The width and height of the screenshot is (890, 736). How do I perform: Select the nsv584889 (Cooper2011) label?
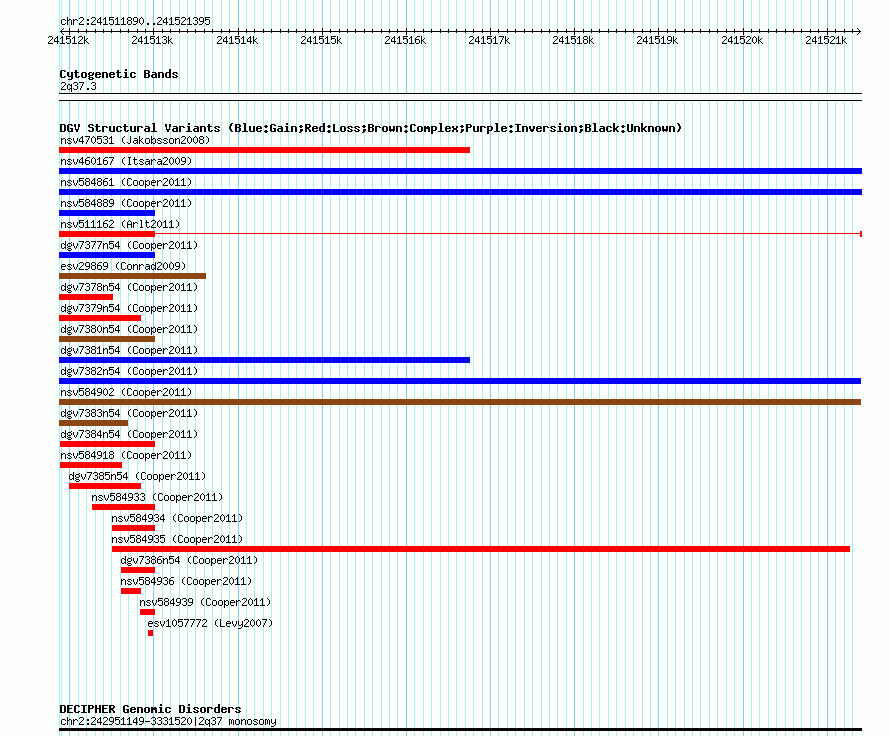coord(126,203)
